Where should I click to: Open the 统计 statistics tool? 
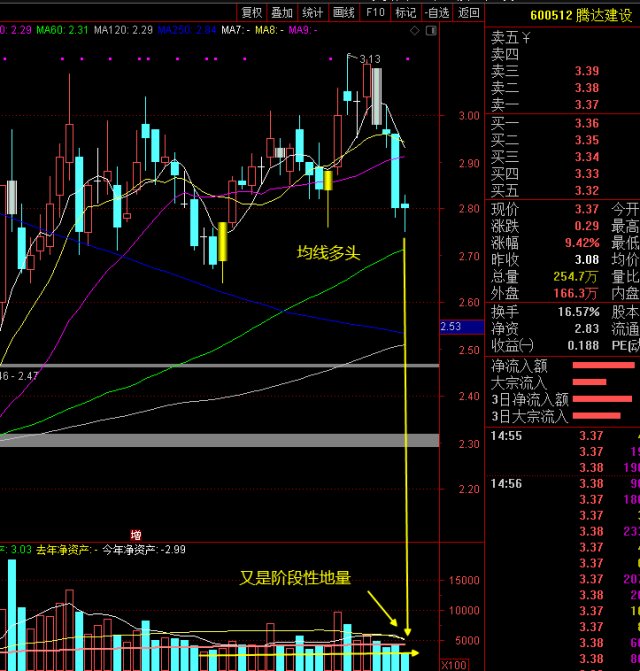pos(313,12)
